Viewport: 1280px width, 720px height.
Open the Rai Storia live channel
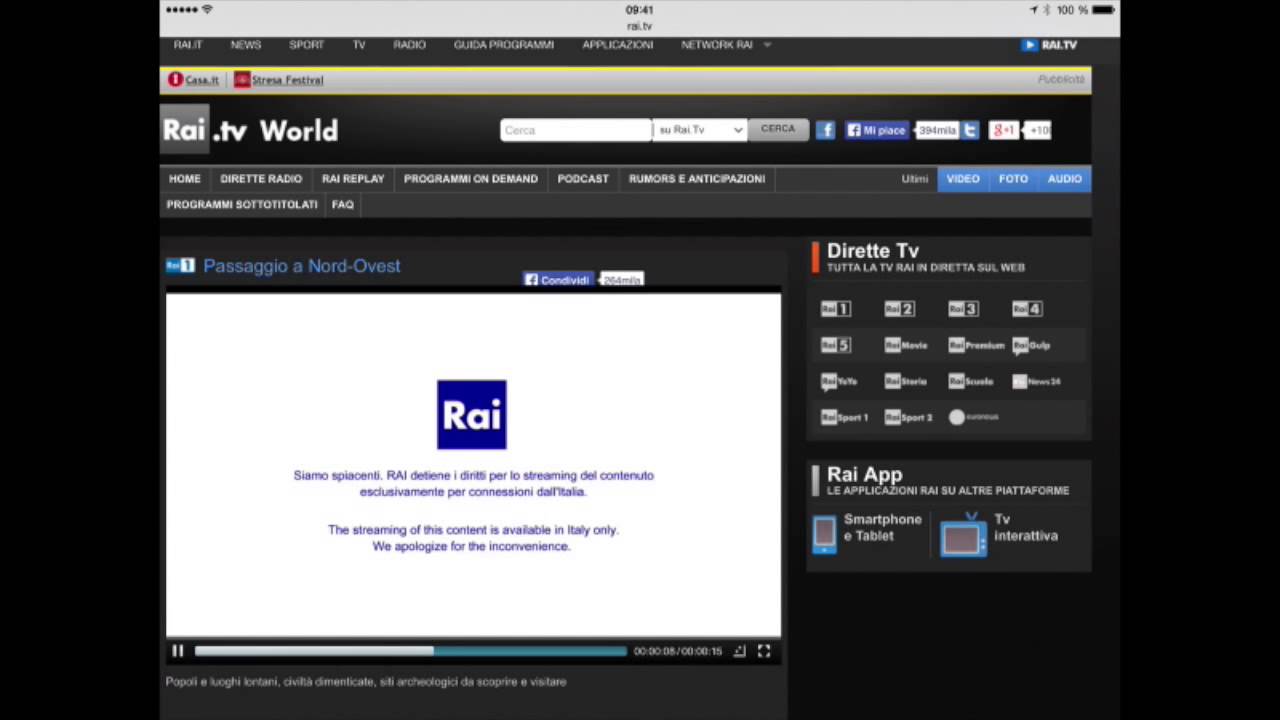point(906,381)
